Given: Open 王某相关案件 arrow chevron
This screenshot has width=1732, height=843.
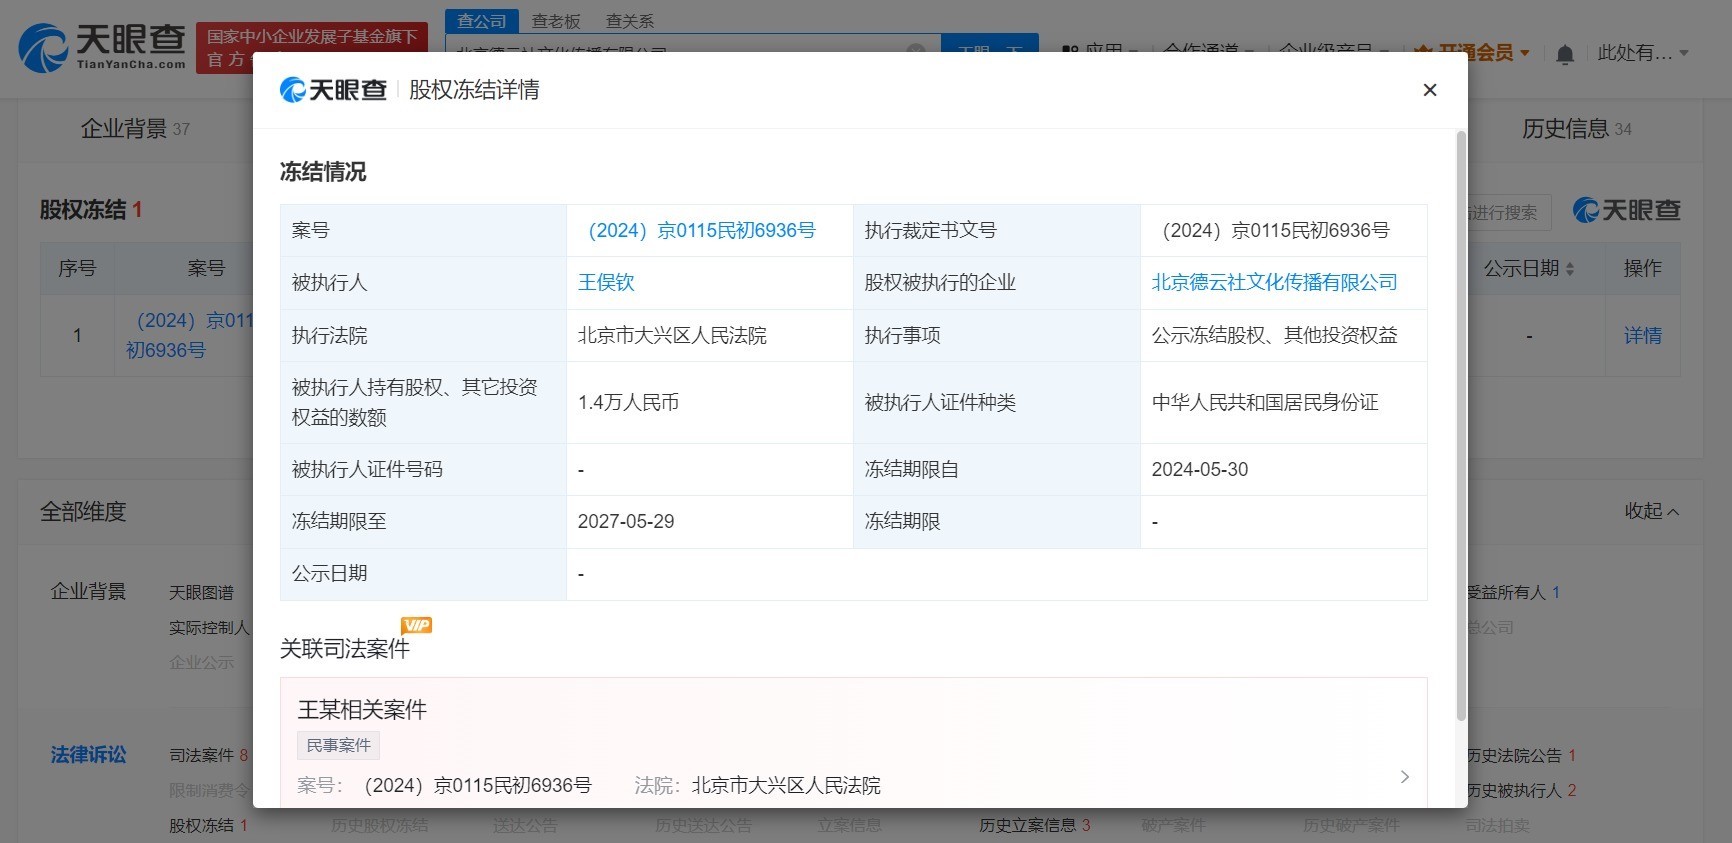Looking at the screenshot, I should 1404,777.
